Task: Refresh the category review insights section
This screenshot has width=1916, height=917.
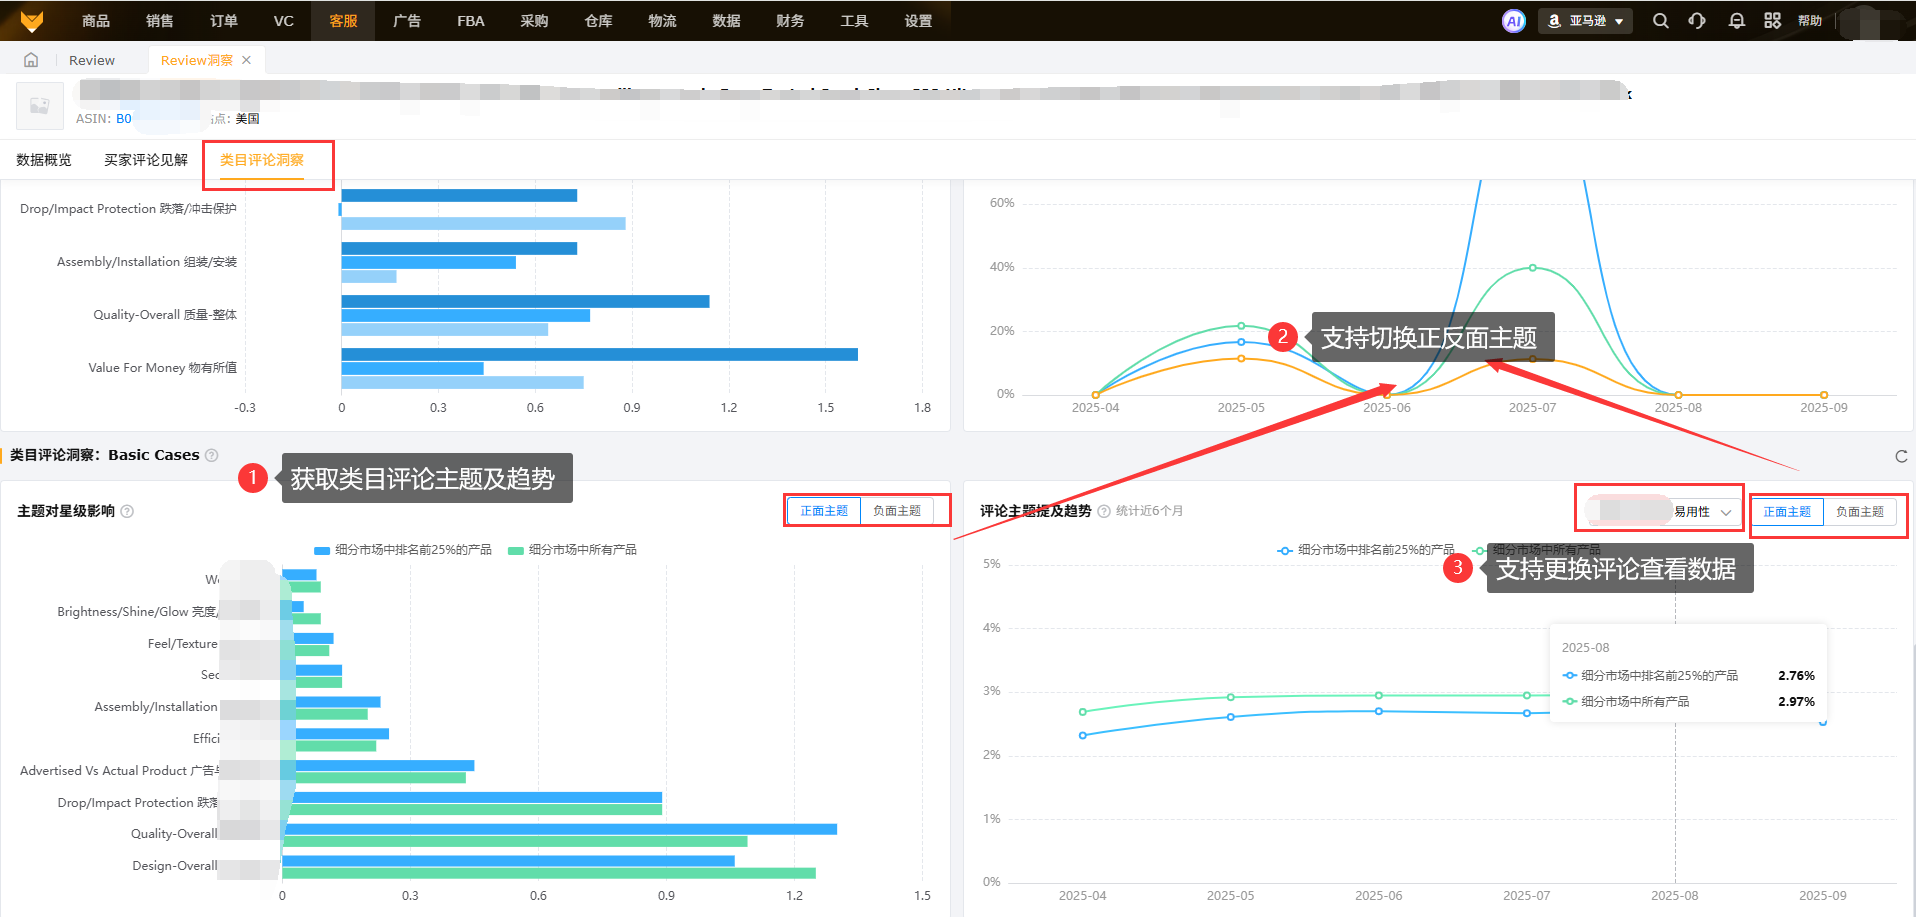Action: [1901, 456]
